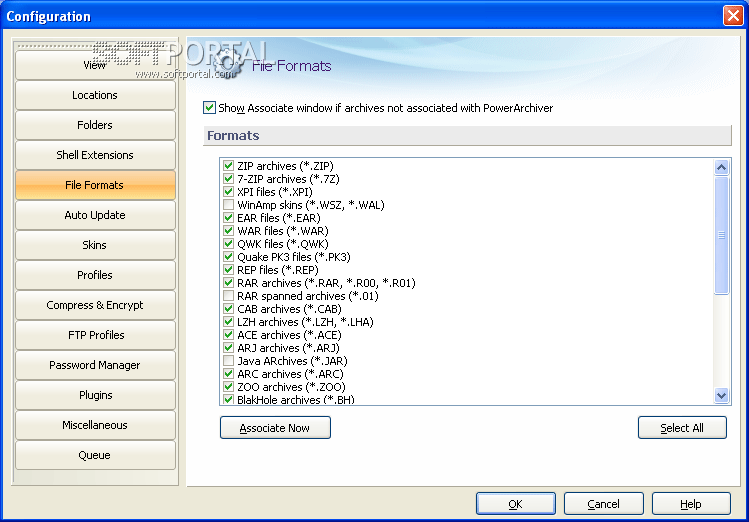Open the Profiles section

(x=95, y=275)
